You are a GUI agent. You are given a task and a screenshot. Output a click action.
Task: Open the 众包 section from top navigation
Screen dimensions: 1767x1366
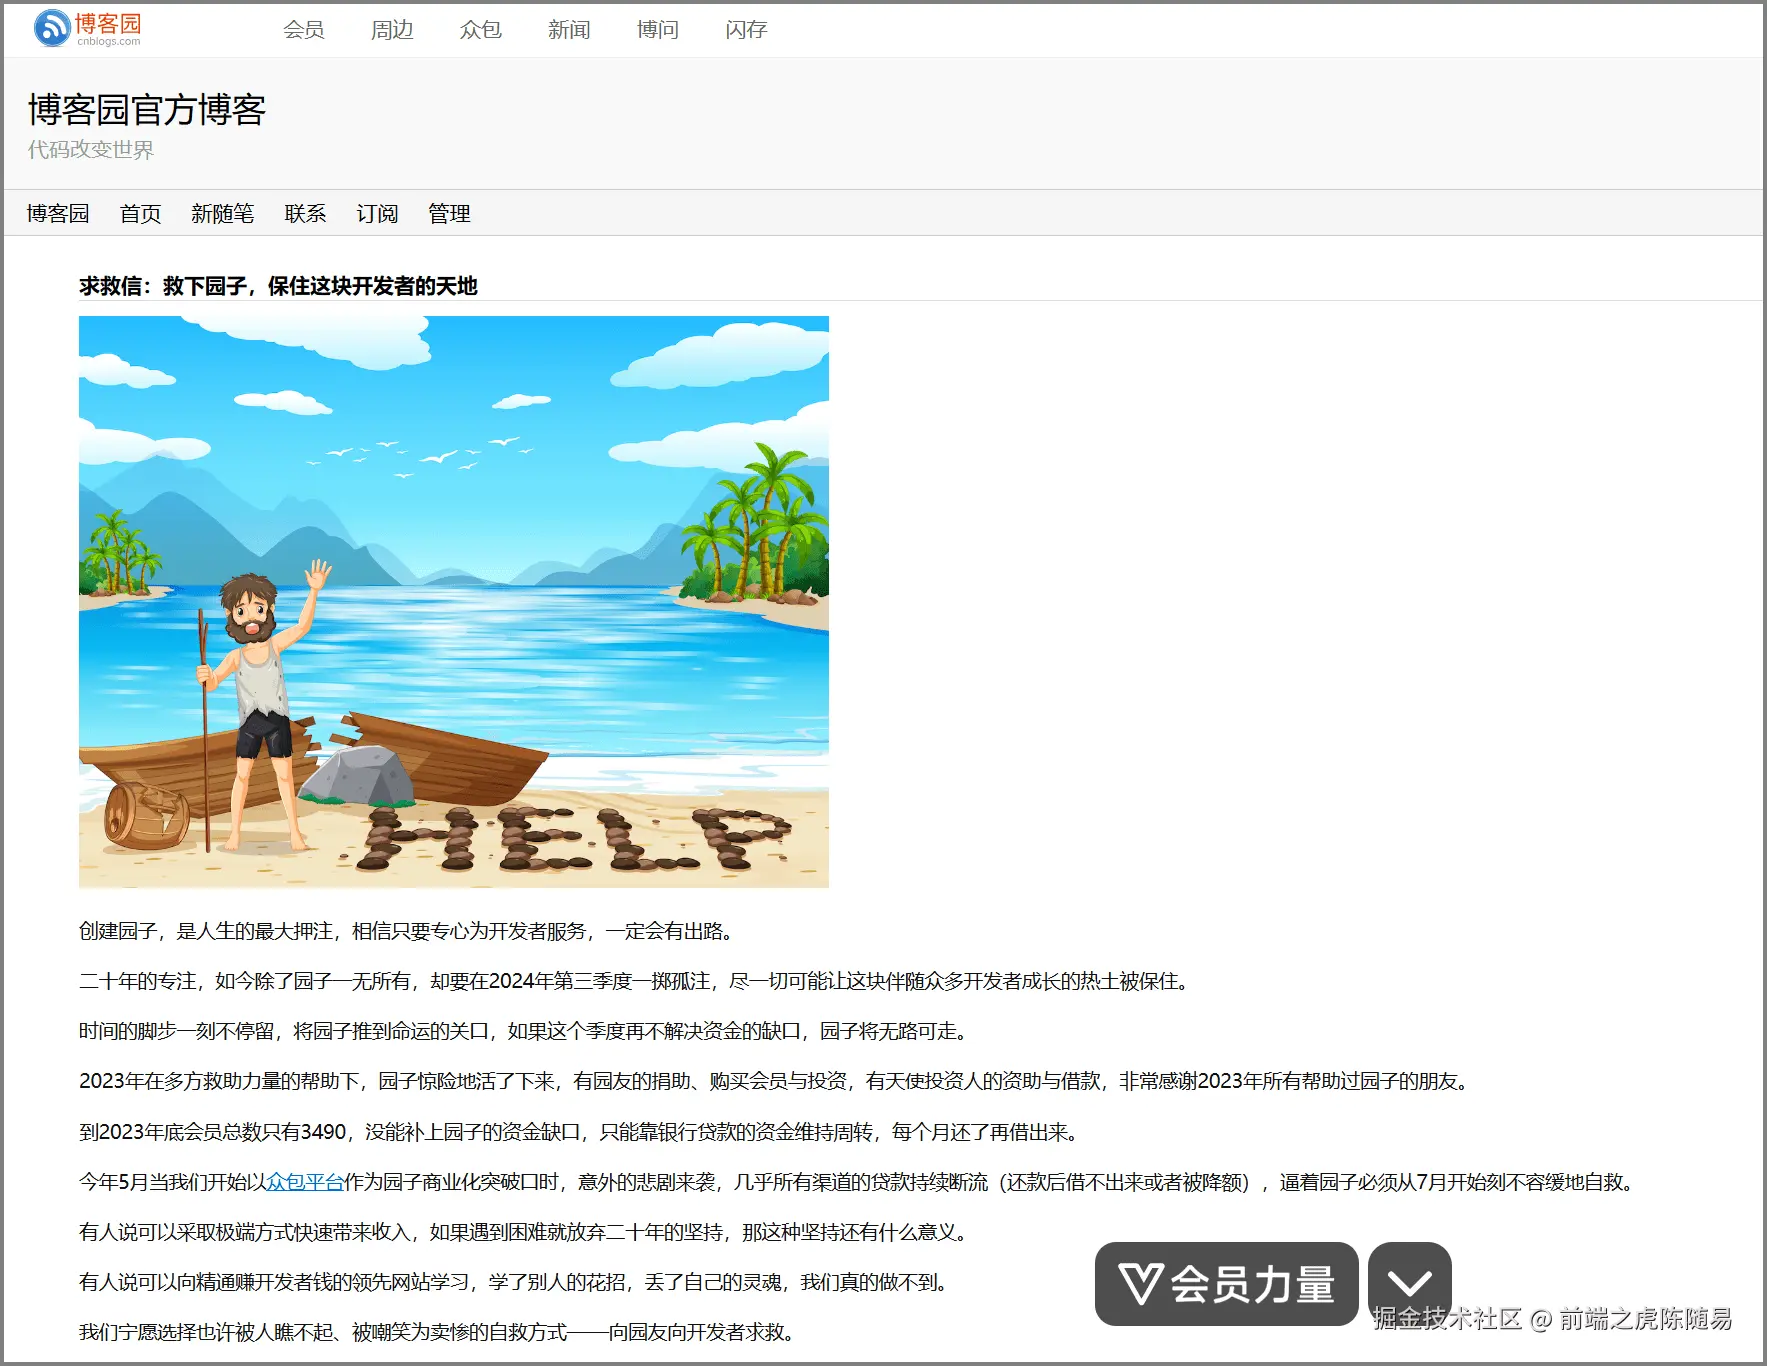click(x=480, y=30)
